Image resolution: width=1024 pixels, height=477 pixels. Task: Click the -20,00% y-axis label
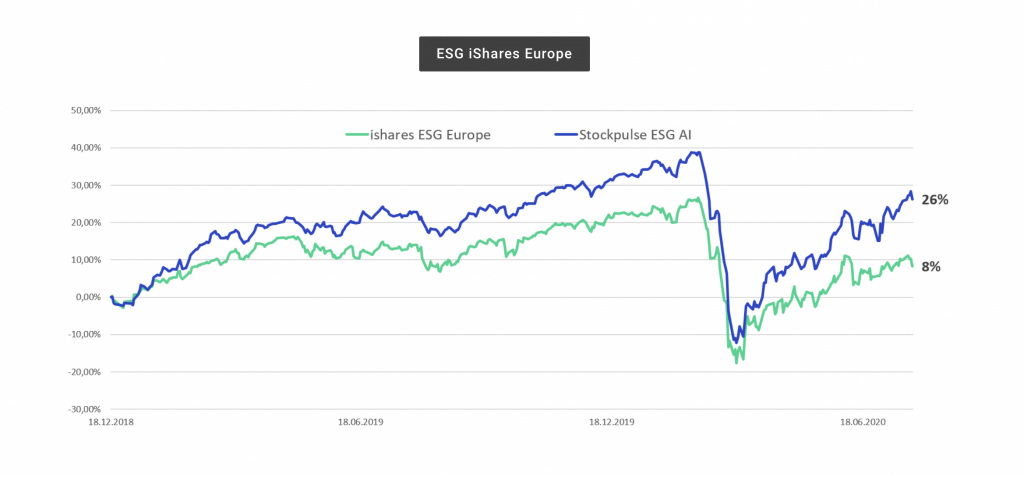click(x=83, y=372)
